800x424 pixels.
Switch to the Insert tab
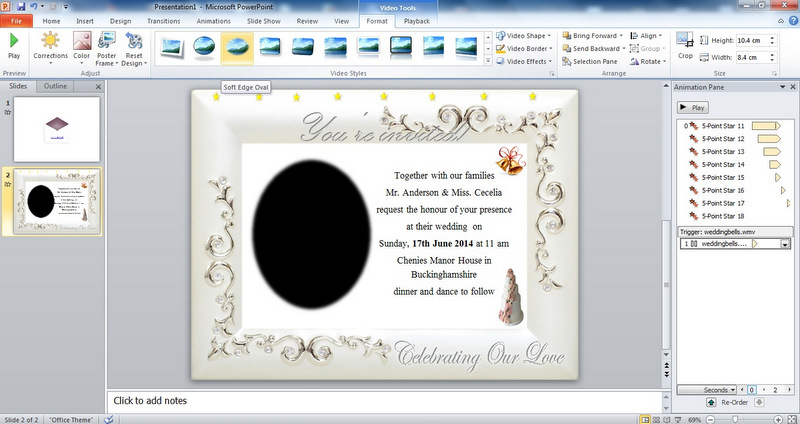[x=85, y=21]
